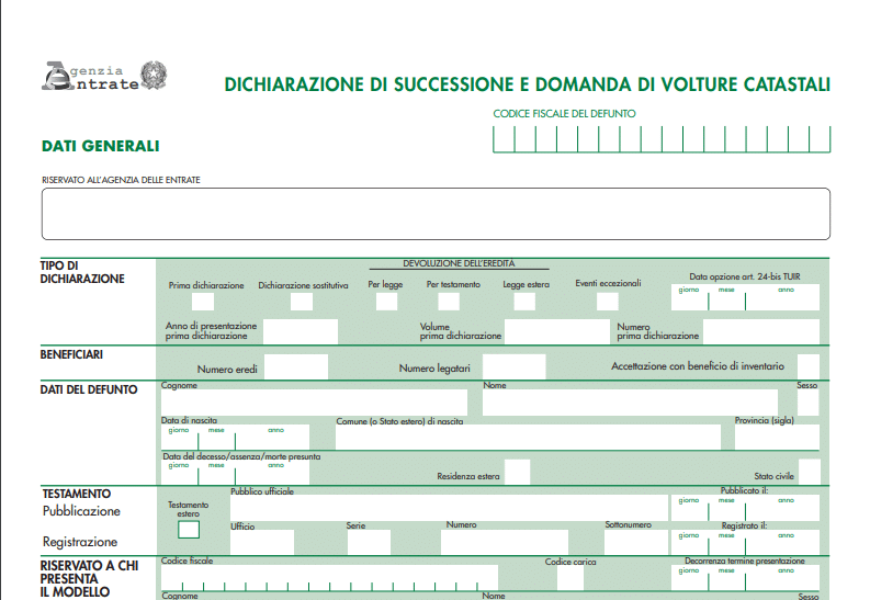Tick the Prima dichiarazione checkbox
Image resolution: width=870 pixels, height=600 pixels.
pos(202,301)
